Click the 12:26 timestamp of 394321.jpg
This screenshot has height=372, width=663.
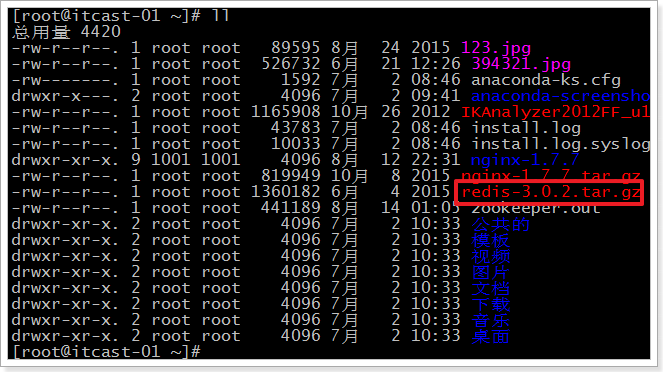click(x=436, y=64)
